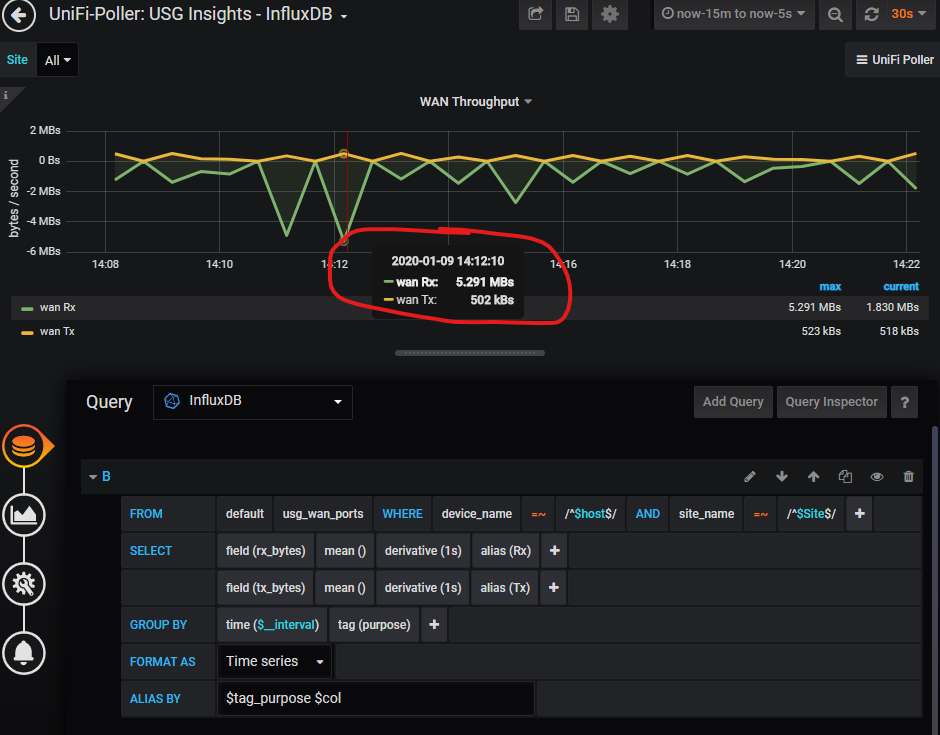Duplicate query B with the copy icon
This screenshot has height=735, width=940.
pyautogui.click(x=845, y=476)
